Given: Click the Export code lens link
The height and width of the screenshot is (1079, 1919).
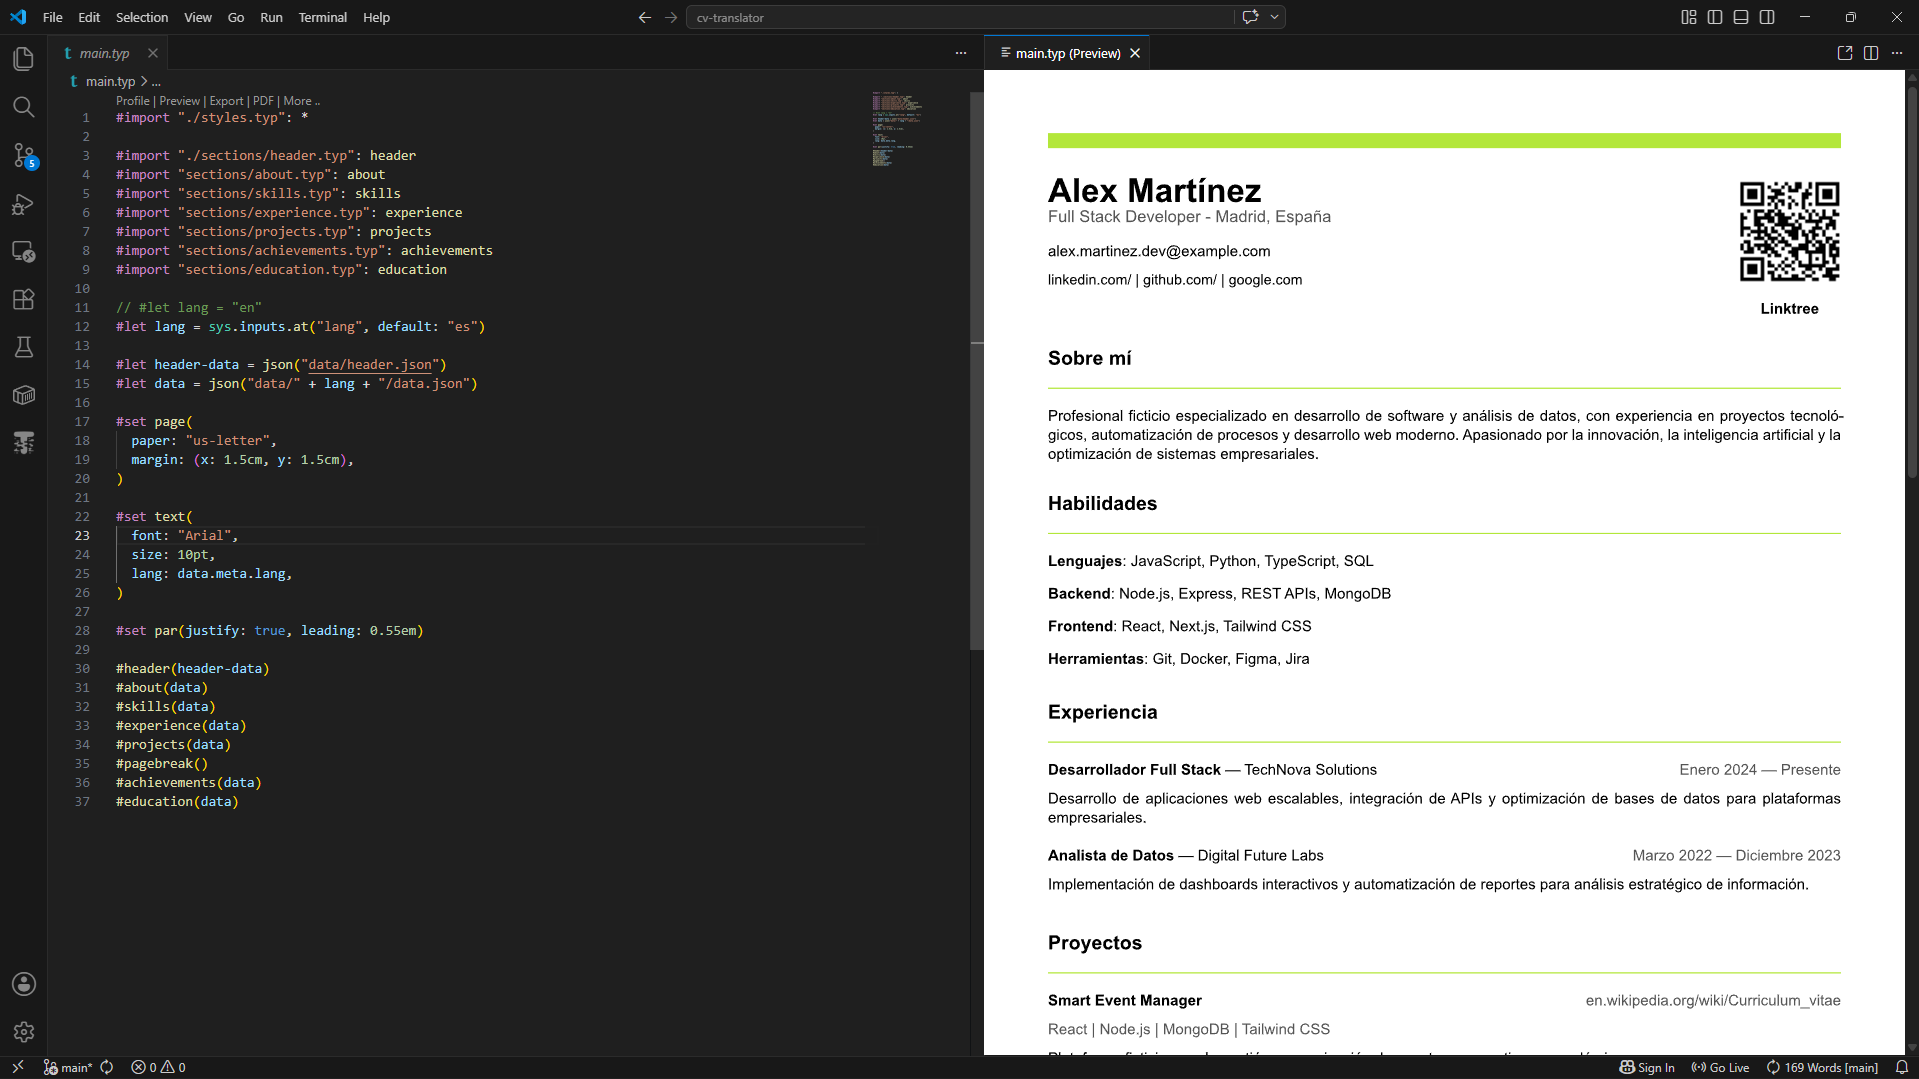Looking at the screenshot, I should 226,101.
